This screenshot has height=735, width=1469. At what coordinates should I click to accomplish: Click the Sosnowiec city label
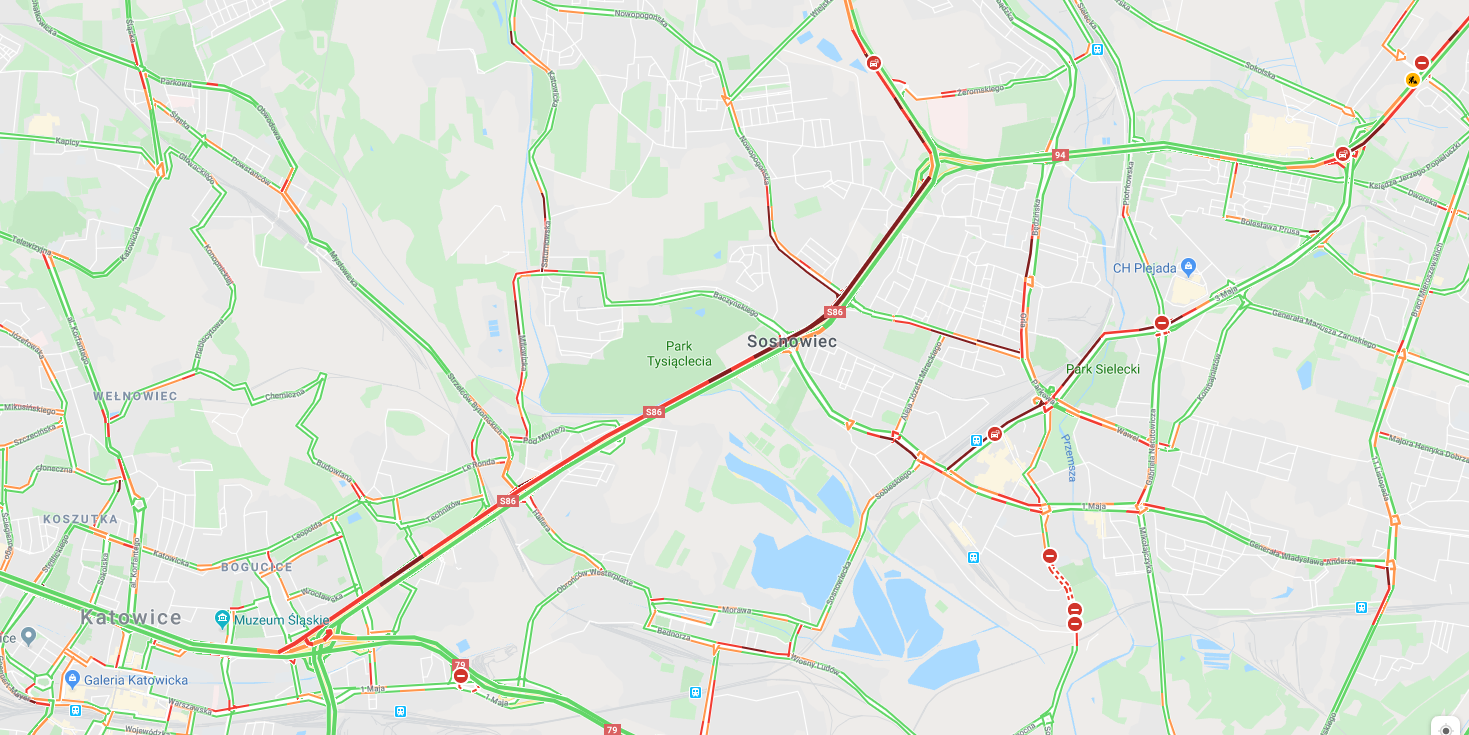pyautogui.click(x=792, y=342)
